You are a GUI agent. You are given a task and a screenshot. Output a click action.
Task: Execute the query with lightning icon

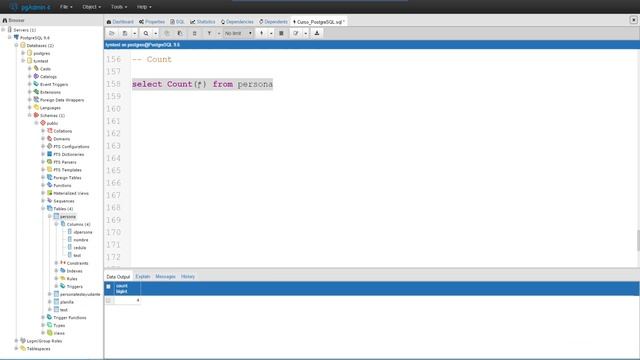click(262, 33)
